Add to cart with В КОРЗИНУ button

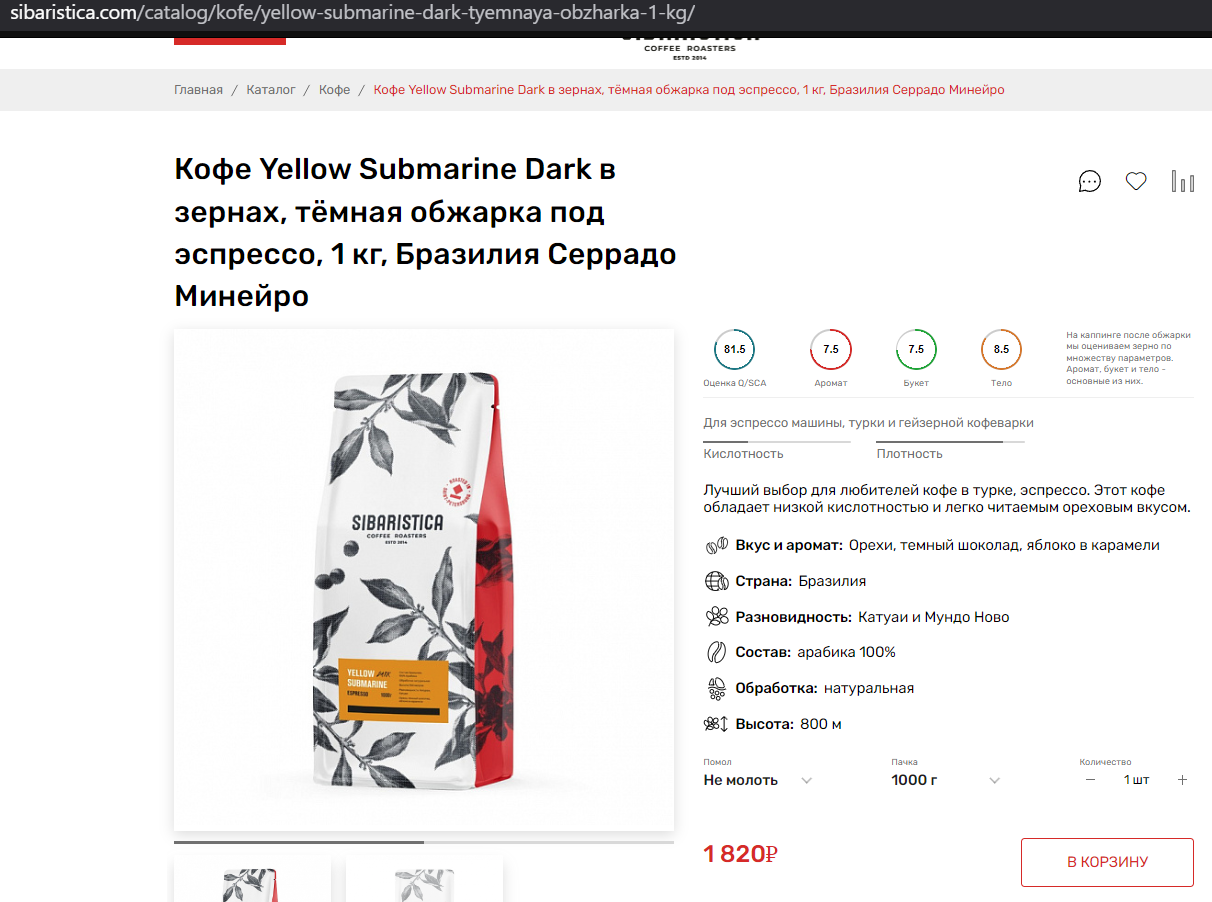[1107, 862]
